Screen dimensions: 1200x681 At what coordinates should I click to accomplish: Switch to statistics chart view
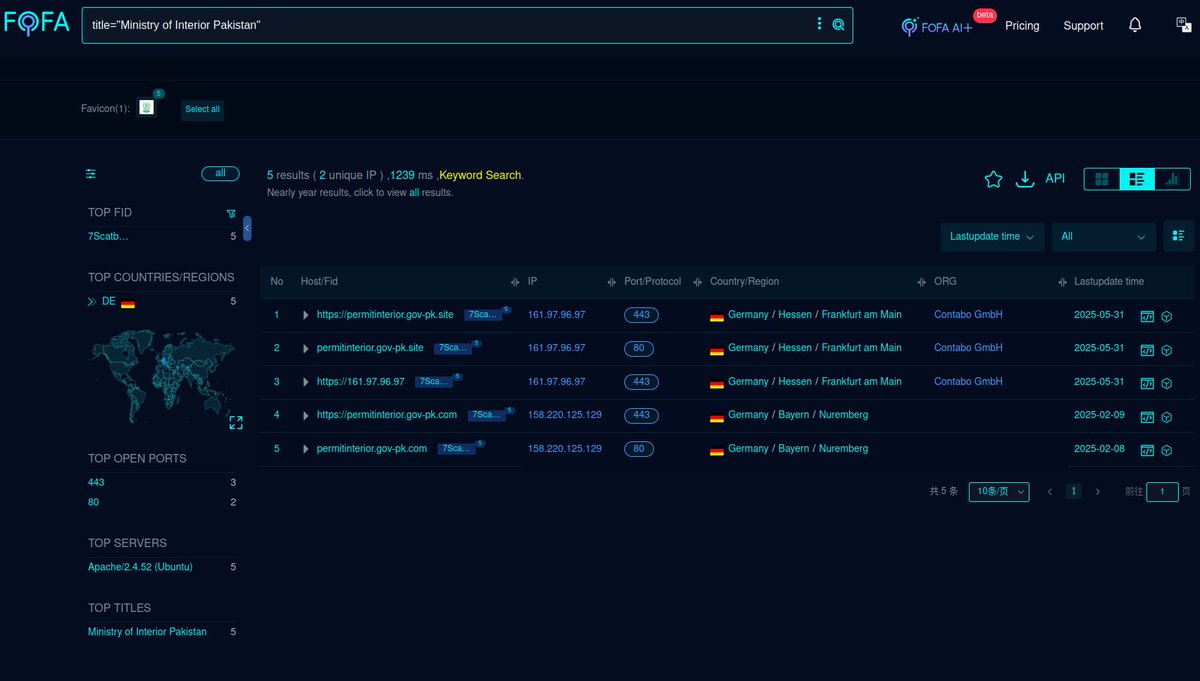[1172, 179]
